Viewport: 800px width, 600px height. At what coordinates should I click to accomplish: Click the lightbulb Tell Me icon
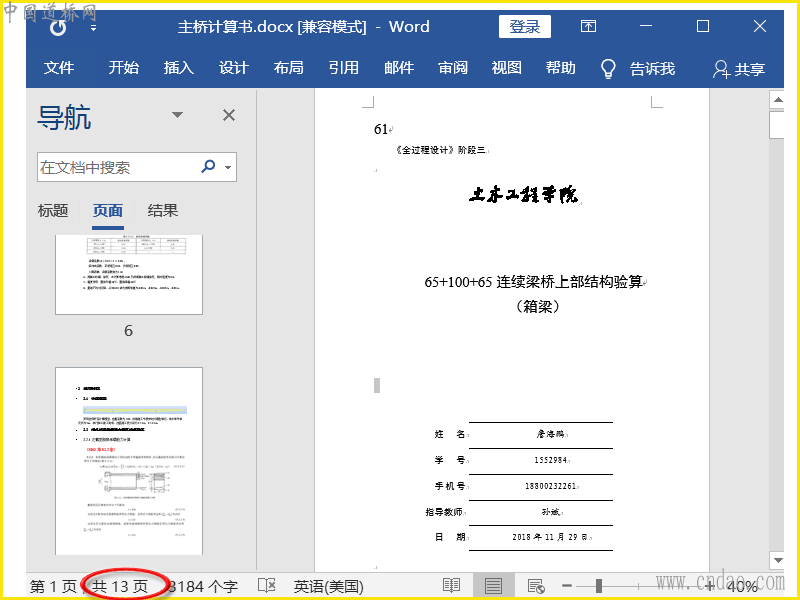pos(608,68)
